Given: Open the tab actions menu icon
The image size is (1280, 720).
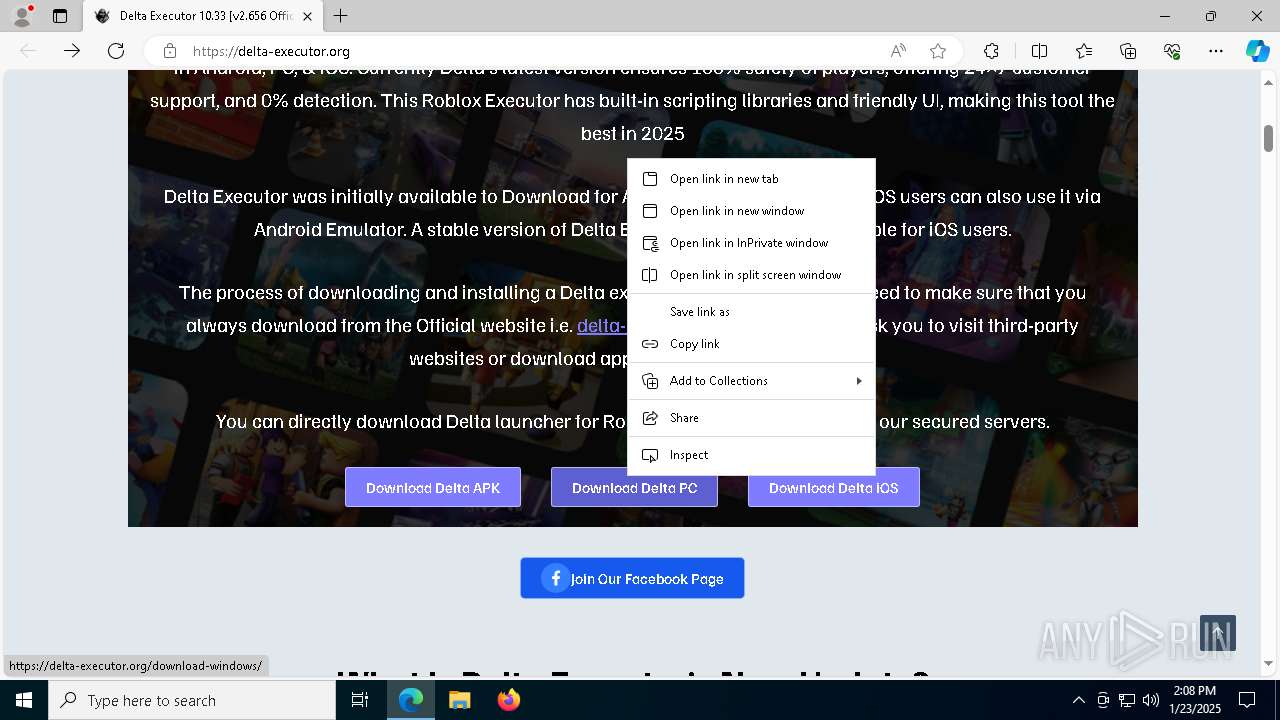Looking at the screenshot, I should (60, 16).
